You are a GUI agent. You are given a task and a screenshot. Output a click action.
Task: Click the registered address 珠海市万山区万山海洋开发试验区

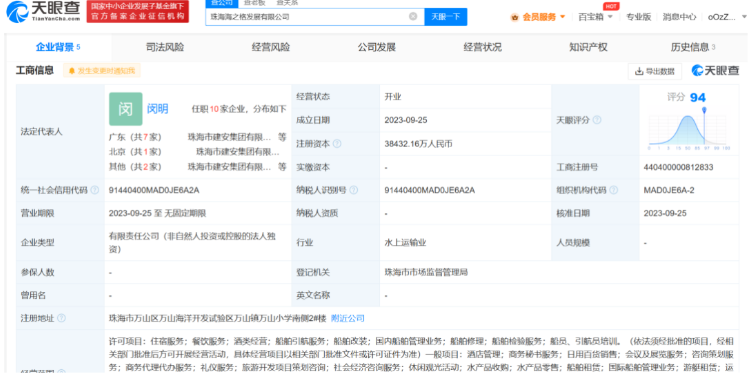point(218,318)
